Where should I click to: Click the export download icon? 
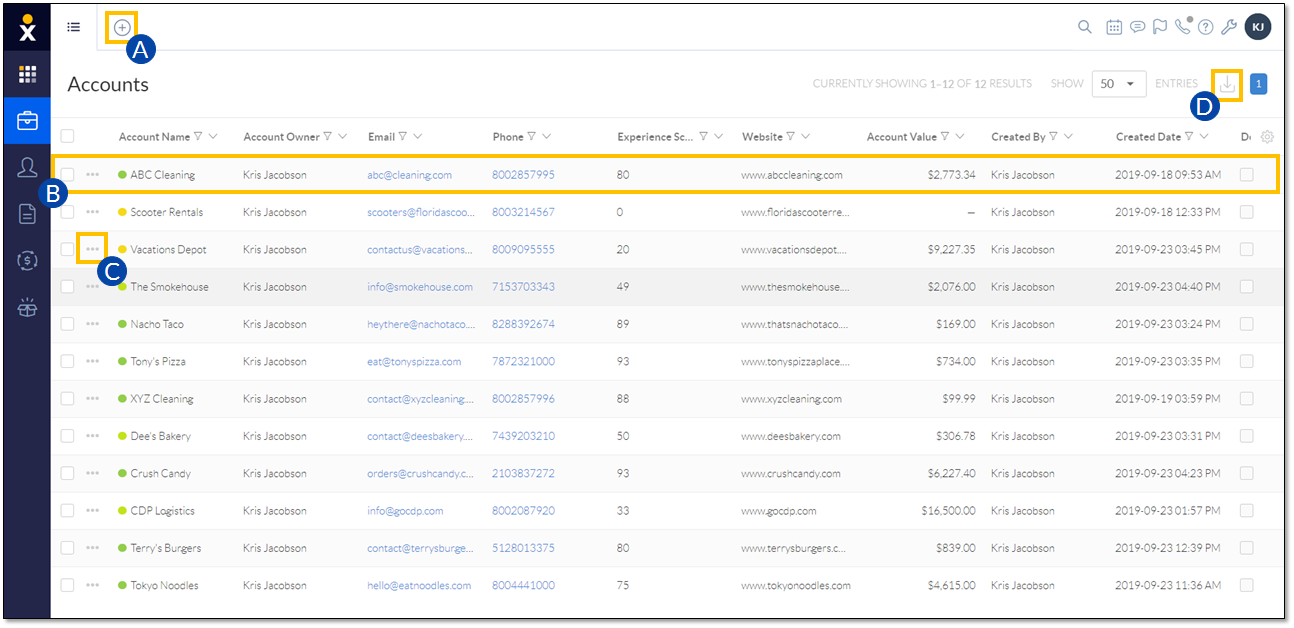tap(1227, 84)
